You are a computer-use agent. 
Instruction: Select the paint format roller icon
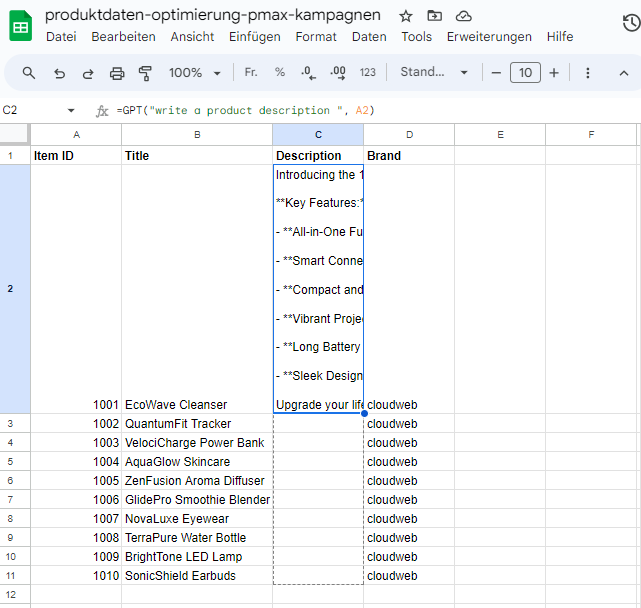pos(145,73)
